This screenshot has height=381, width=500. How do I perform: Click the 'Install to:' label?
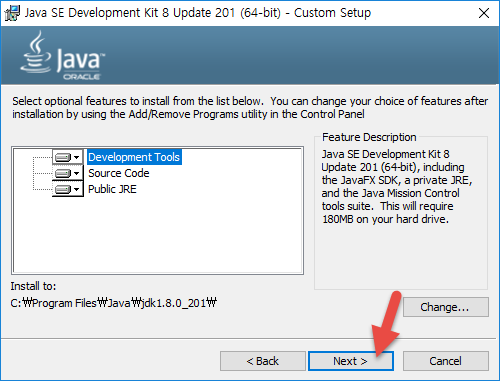pos(33,286)
